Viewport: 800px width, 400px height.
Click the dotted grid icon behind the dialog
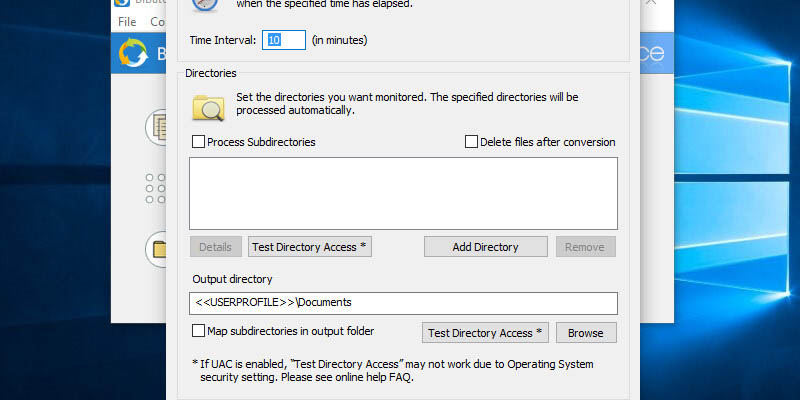[x=156, y=187]
